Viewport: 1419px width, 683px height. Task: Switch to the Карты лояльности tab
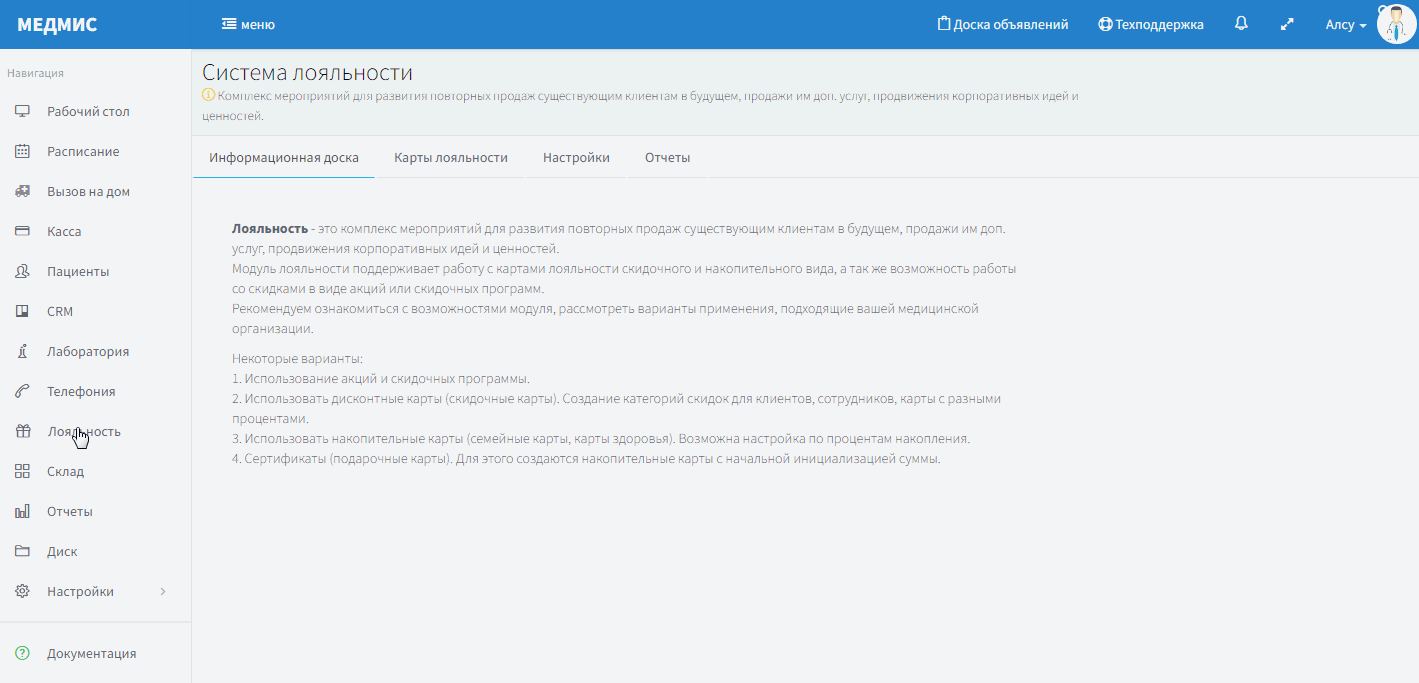click(x=451, y=158)
